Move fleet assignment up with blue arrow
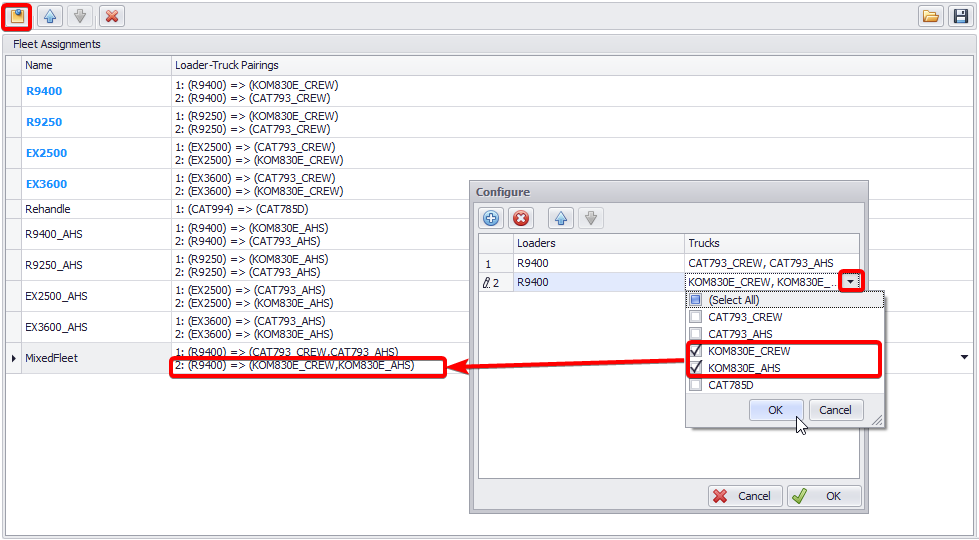The width and height of the screenshot is (979, 540). tap(50, 16)
